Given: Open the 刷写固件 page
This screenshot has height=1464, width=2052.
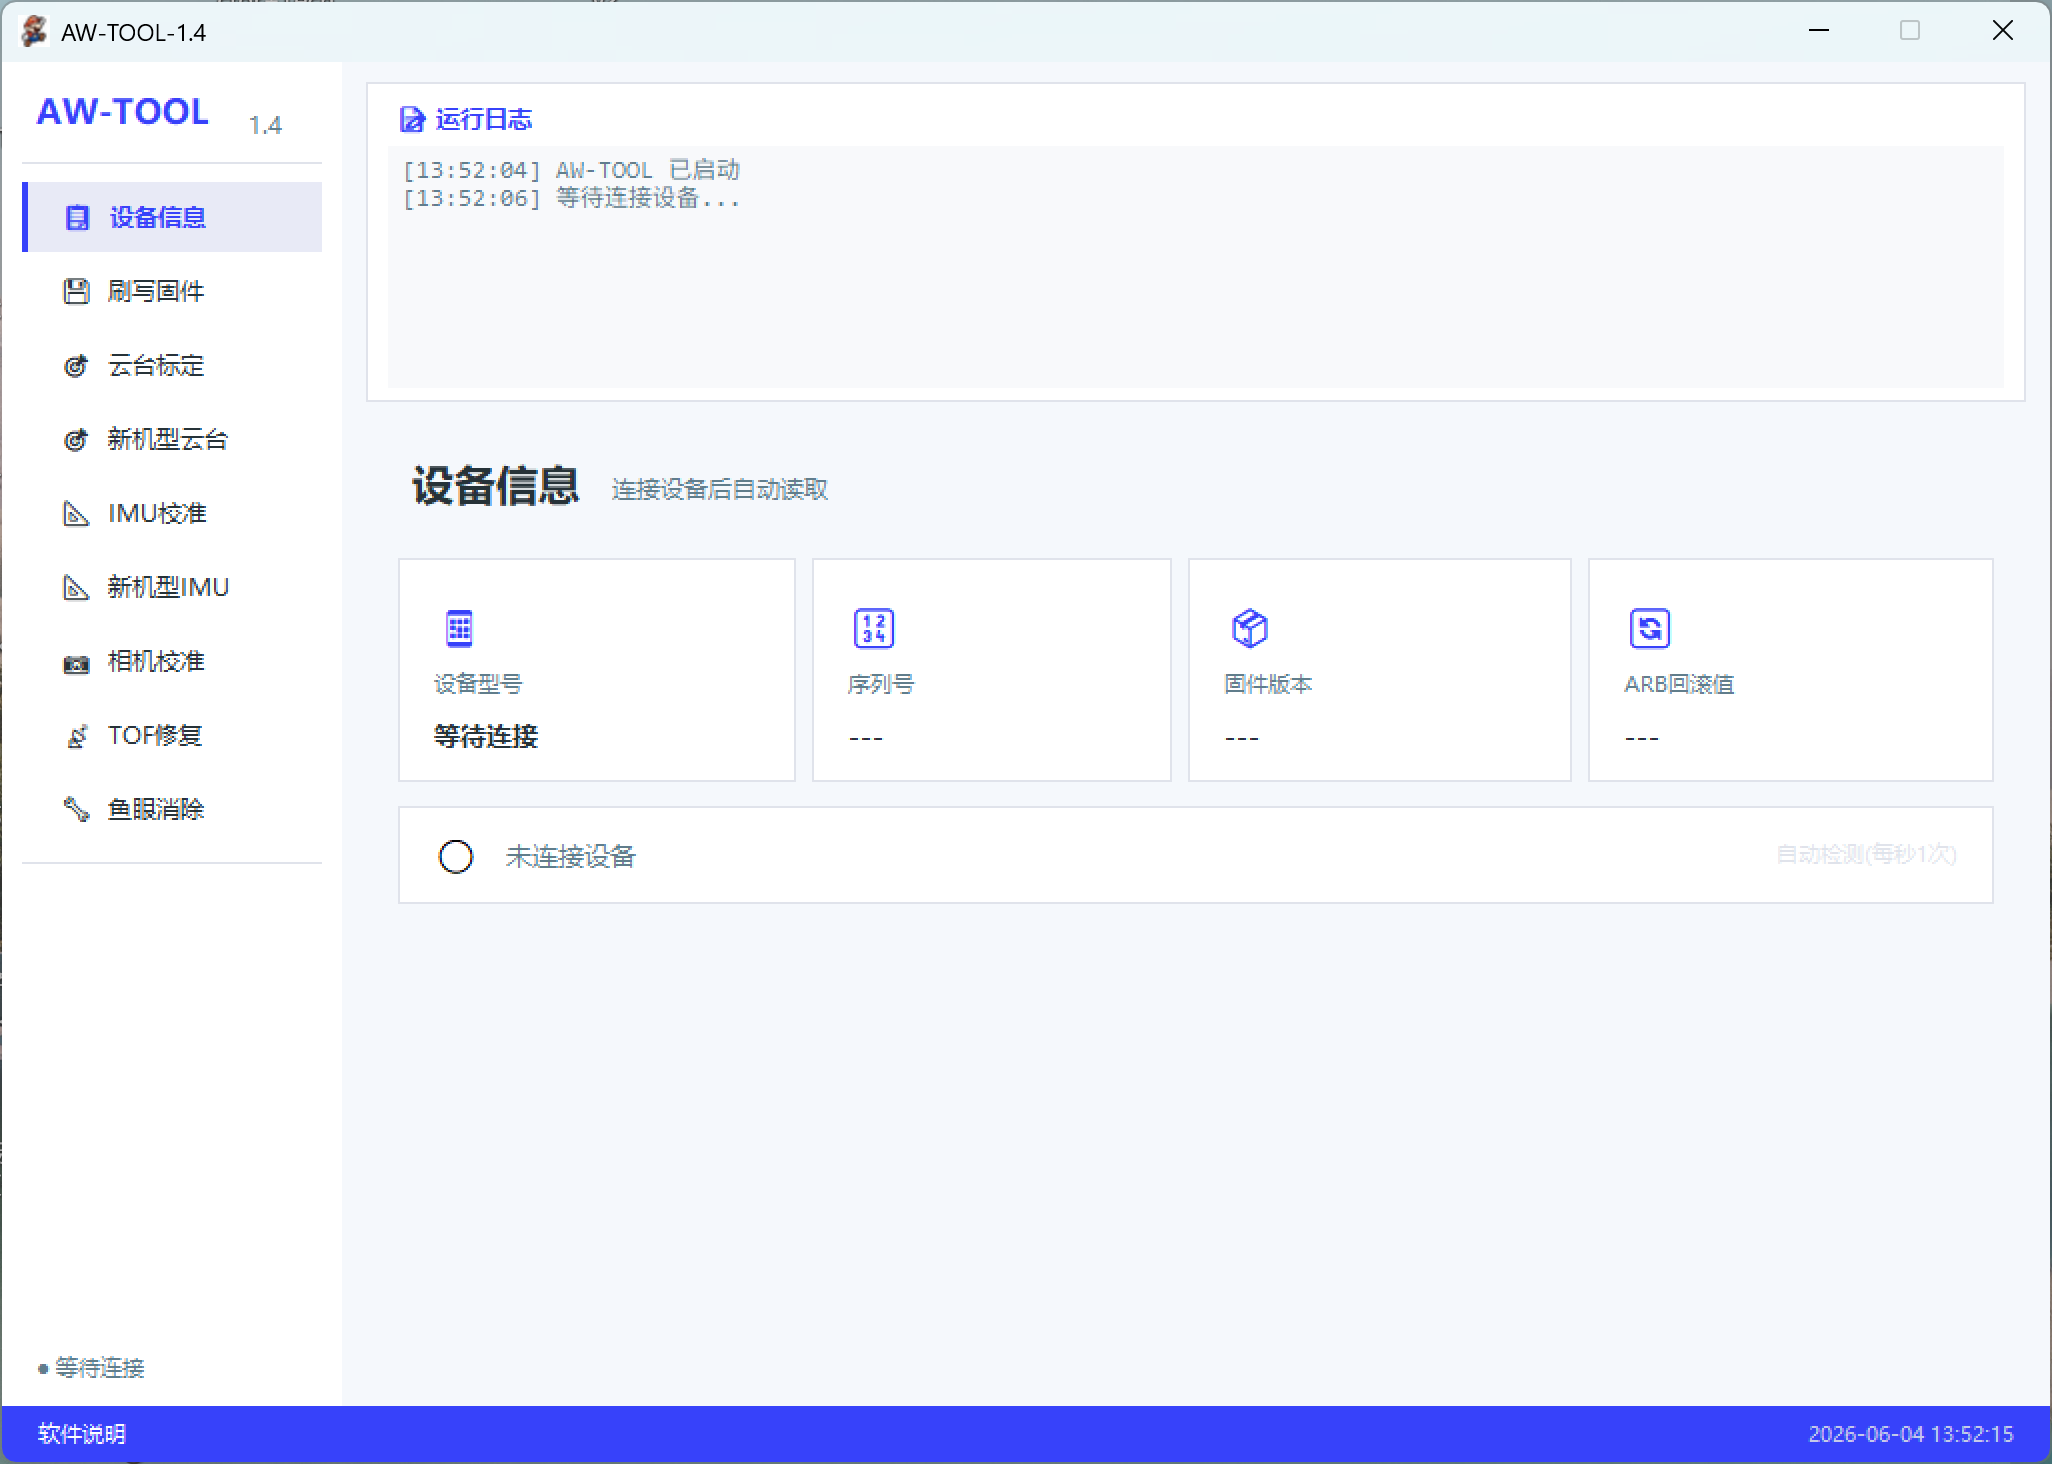Looking at the screenshot, I should [172, 291].
